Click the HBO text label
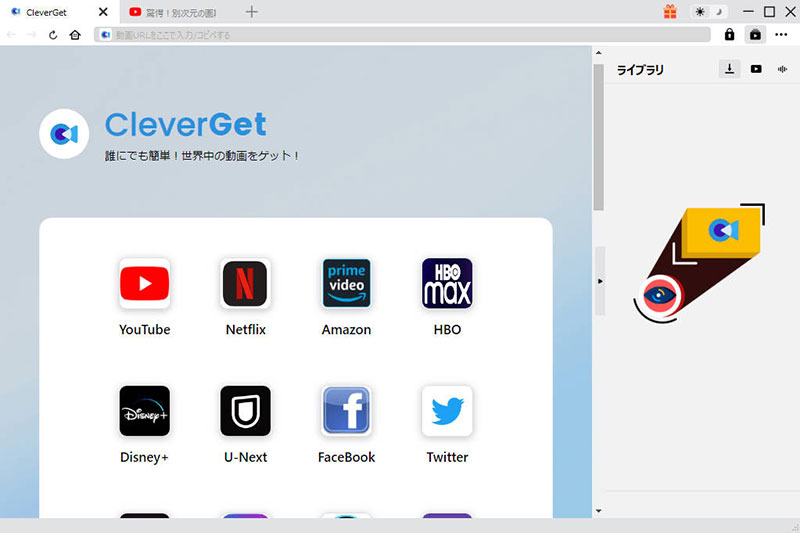 [447, 329]
